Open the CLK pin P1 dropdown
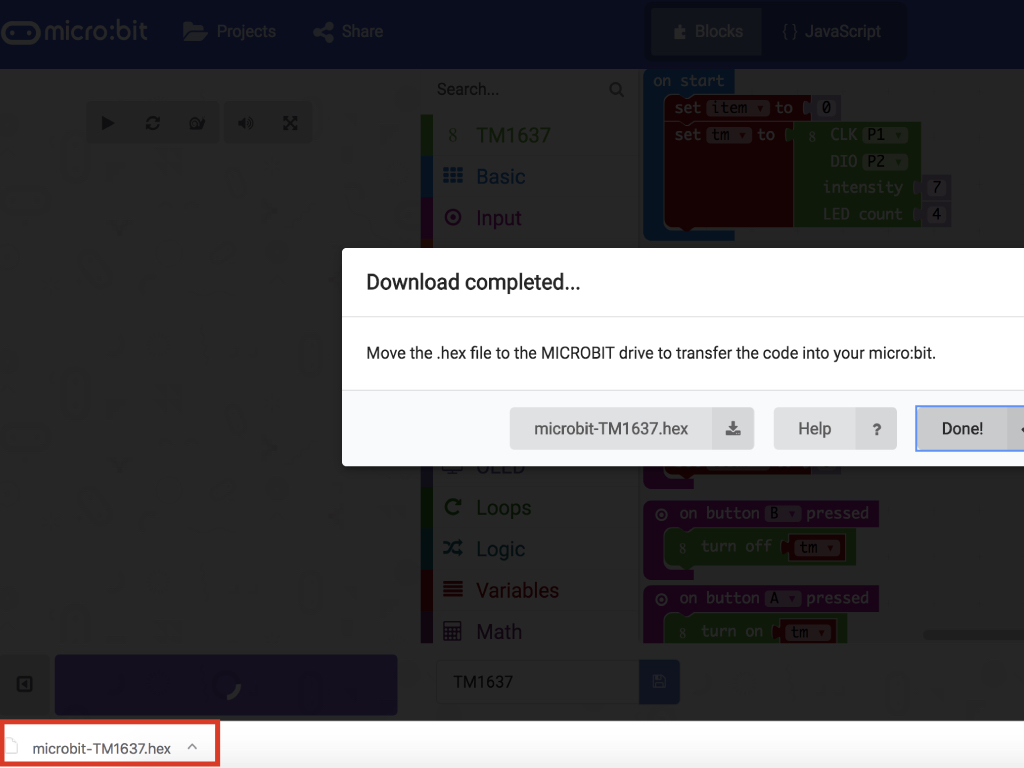 point(884,135)
